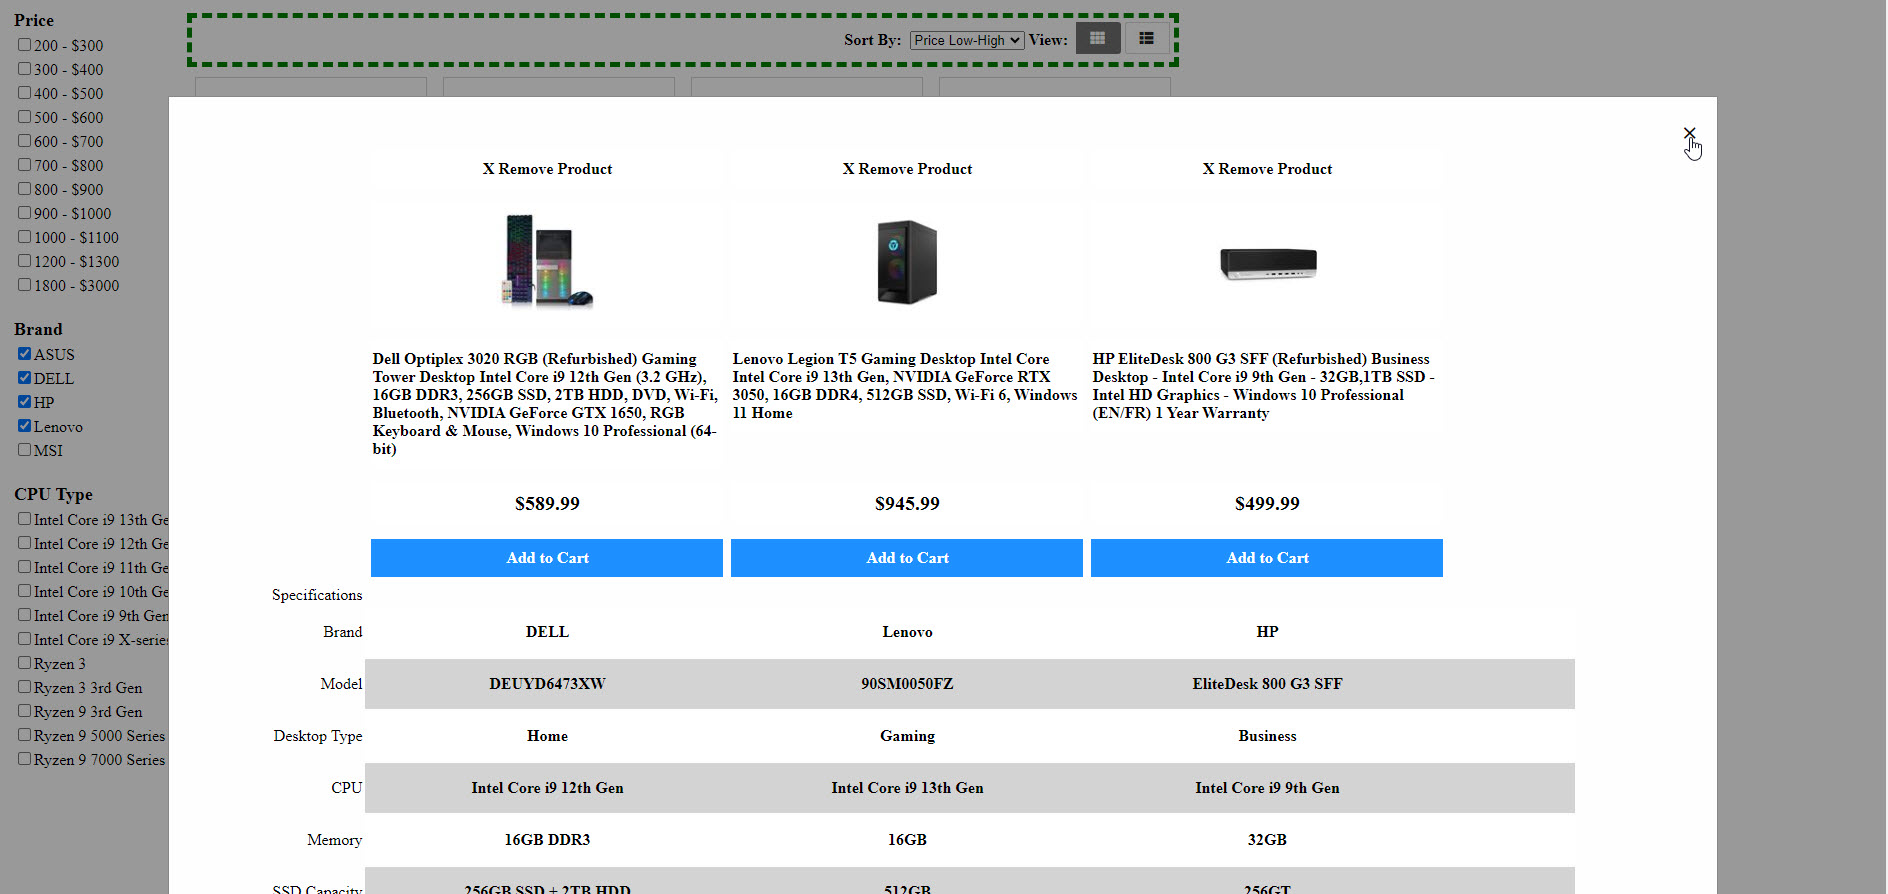
Task: Click the HP EliteDesk product image
Action: coord(1267,263)
